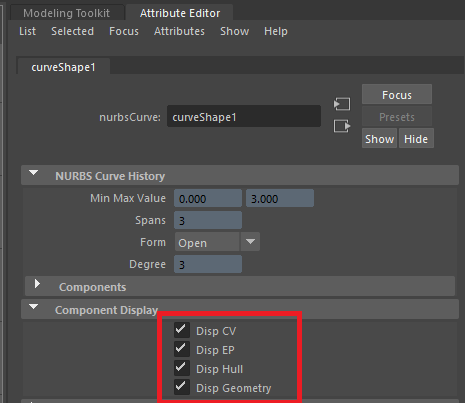Click the Spans label

tap(150, 220)
